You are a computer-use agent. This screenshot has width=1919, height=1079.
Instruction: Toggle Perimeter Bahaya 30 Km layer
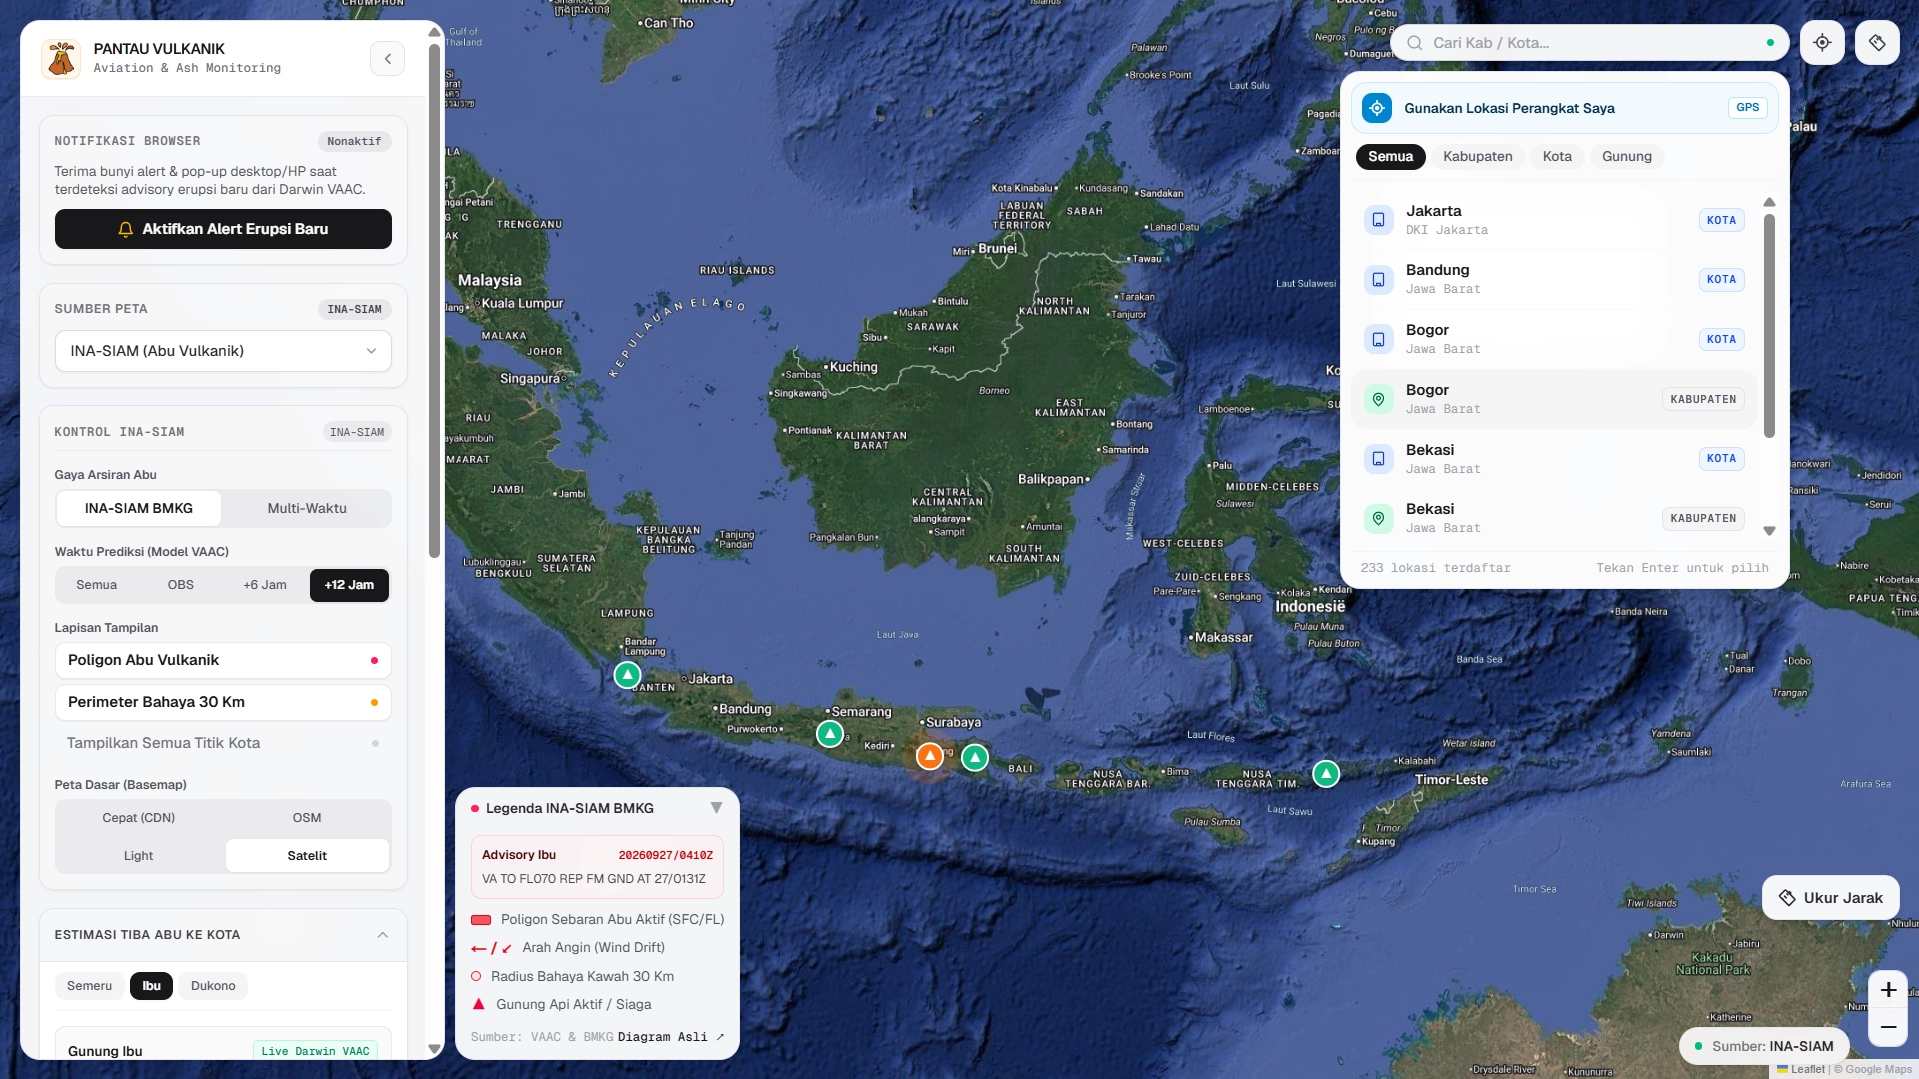click(x=223, y=702)
